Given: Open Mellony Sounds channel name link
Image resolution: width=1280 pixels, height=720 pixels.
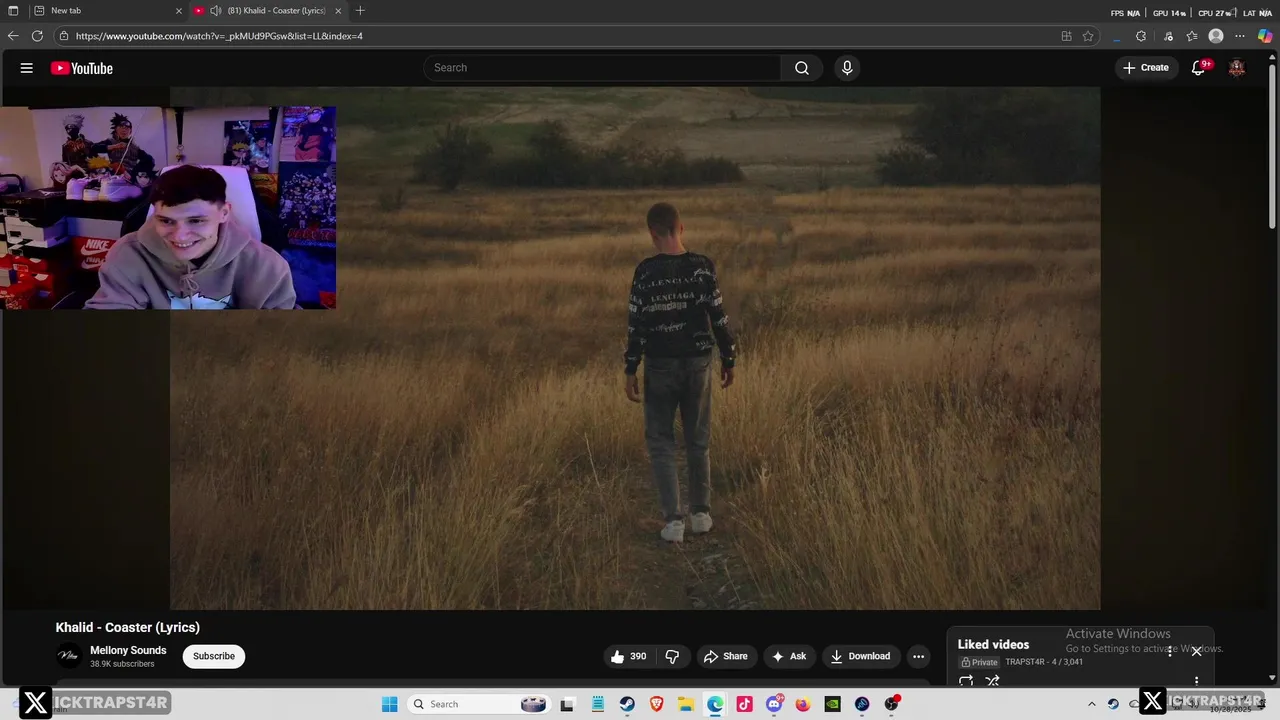Looking at the screenshot, I should click(128, 650).
